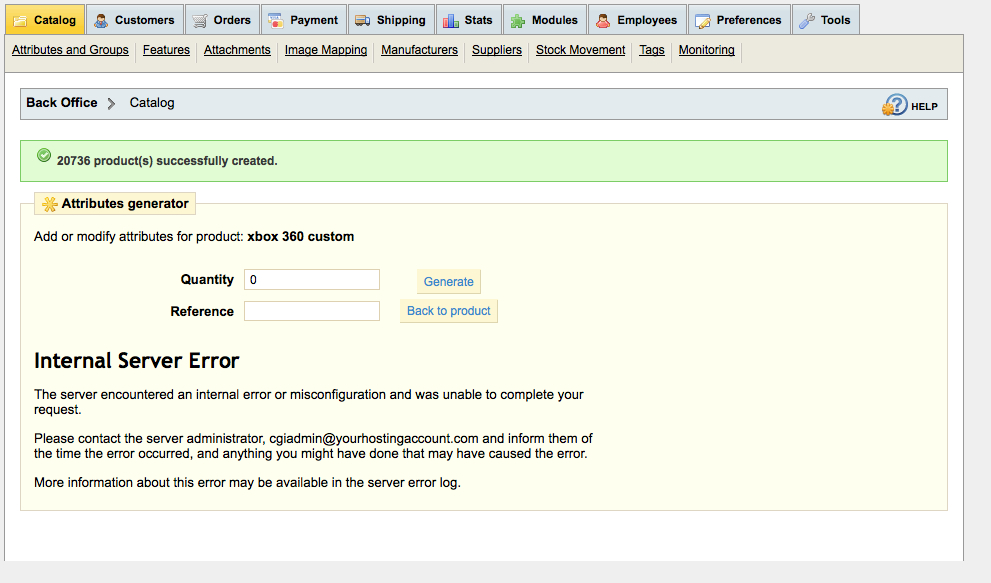
Task: Click the Tools wrench icon
Action: (x=806, y=21)
